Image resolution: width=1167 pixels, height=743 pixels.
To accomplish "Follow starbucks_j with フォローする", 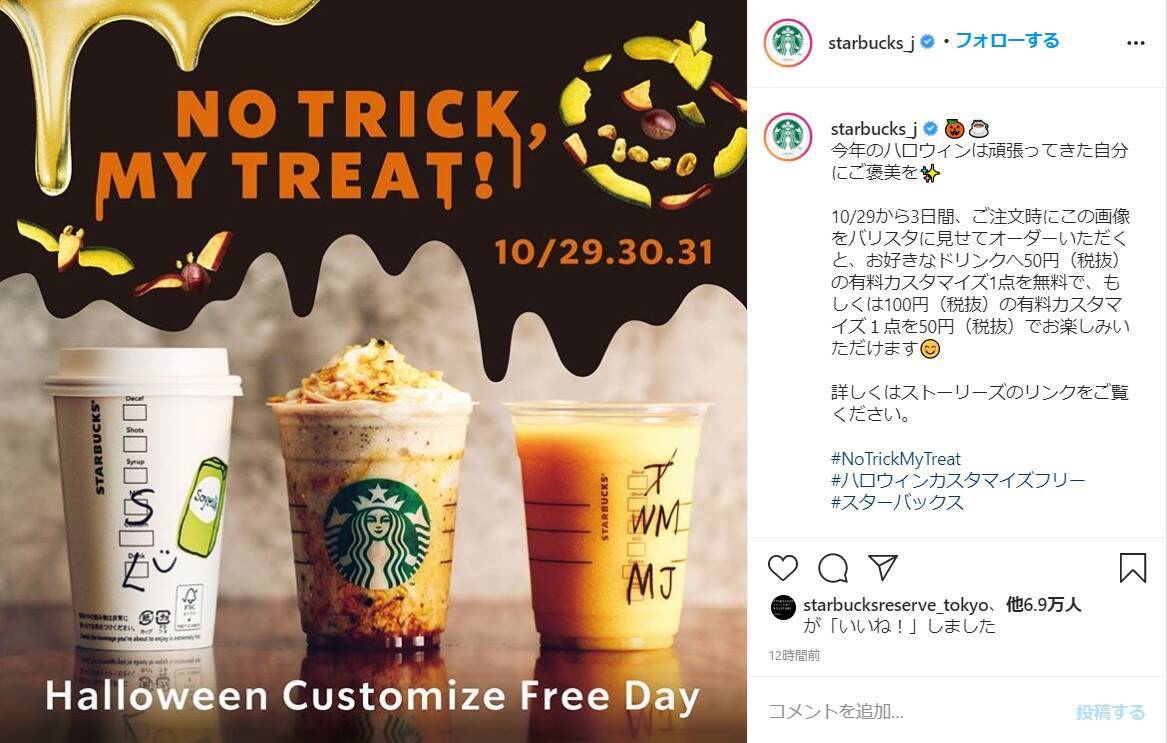I will (1007, 40).
